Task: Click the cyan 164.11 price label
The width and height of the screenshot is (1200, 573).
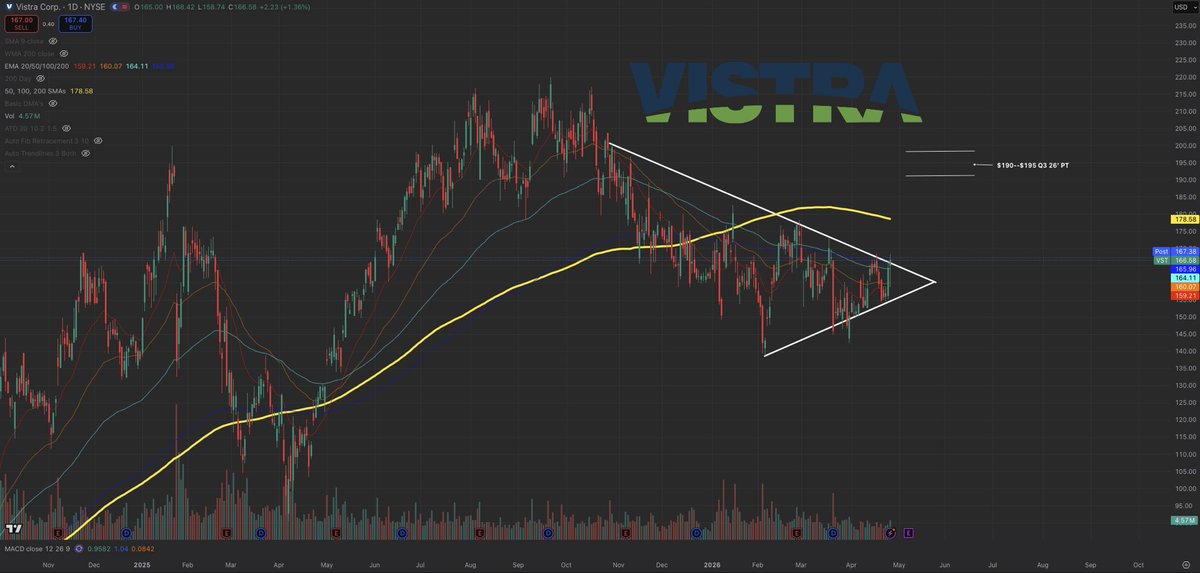Action: [x=1185, y=278]
